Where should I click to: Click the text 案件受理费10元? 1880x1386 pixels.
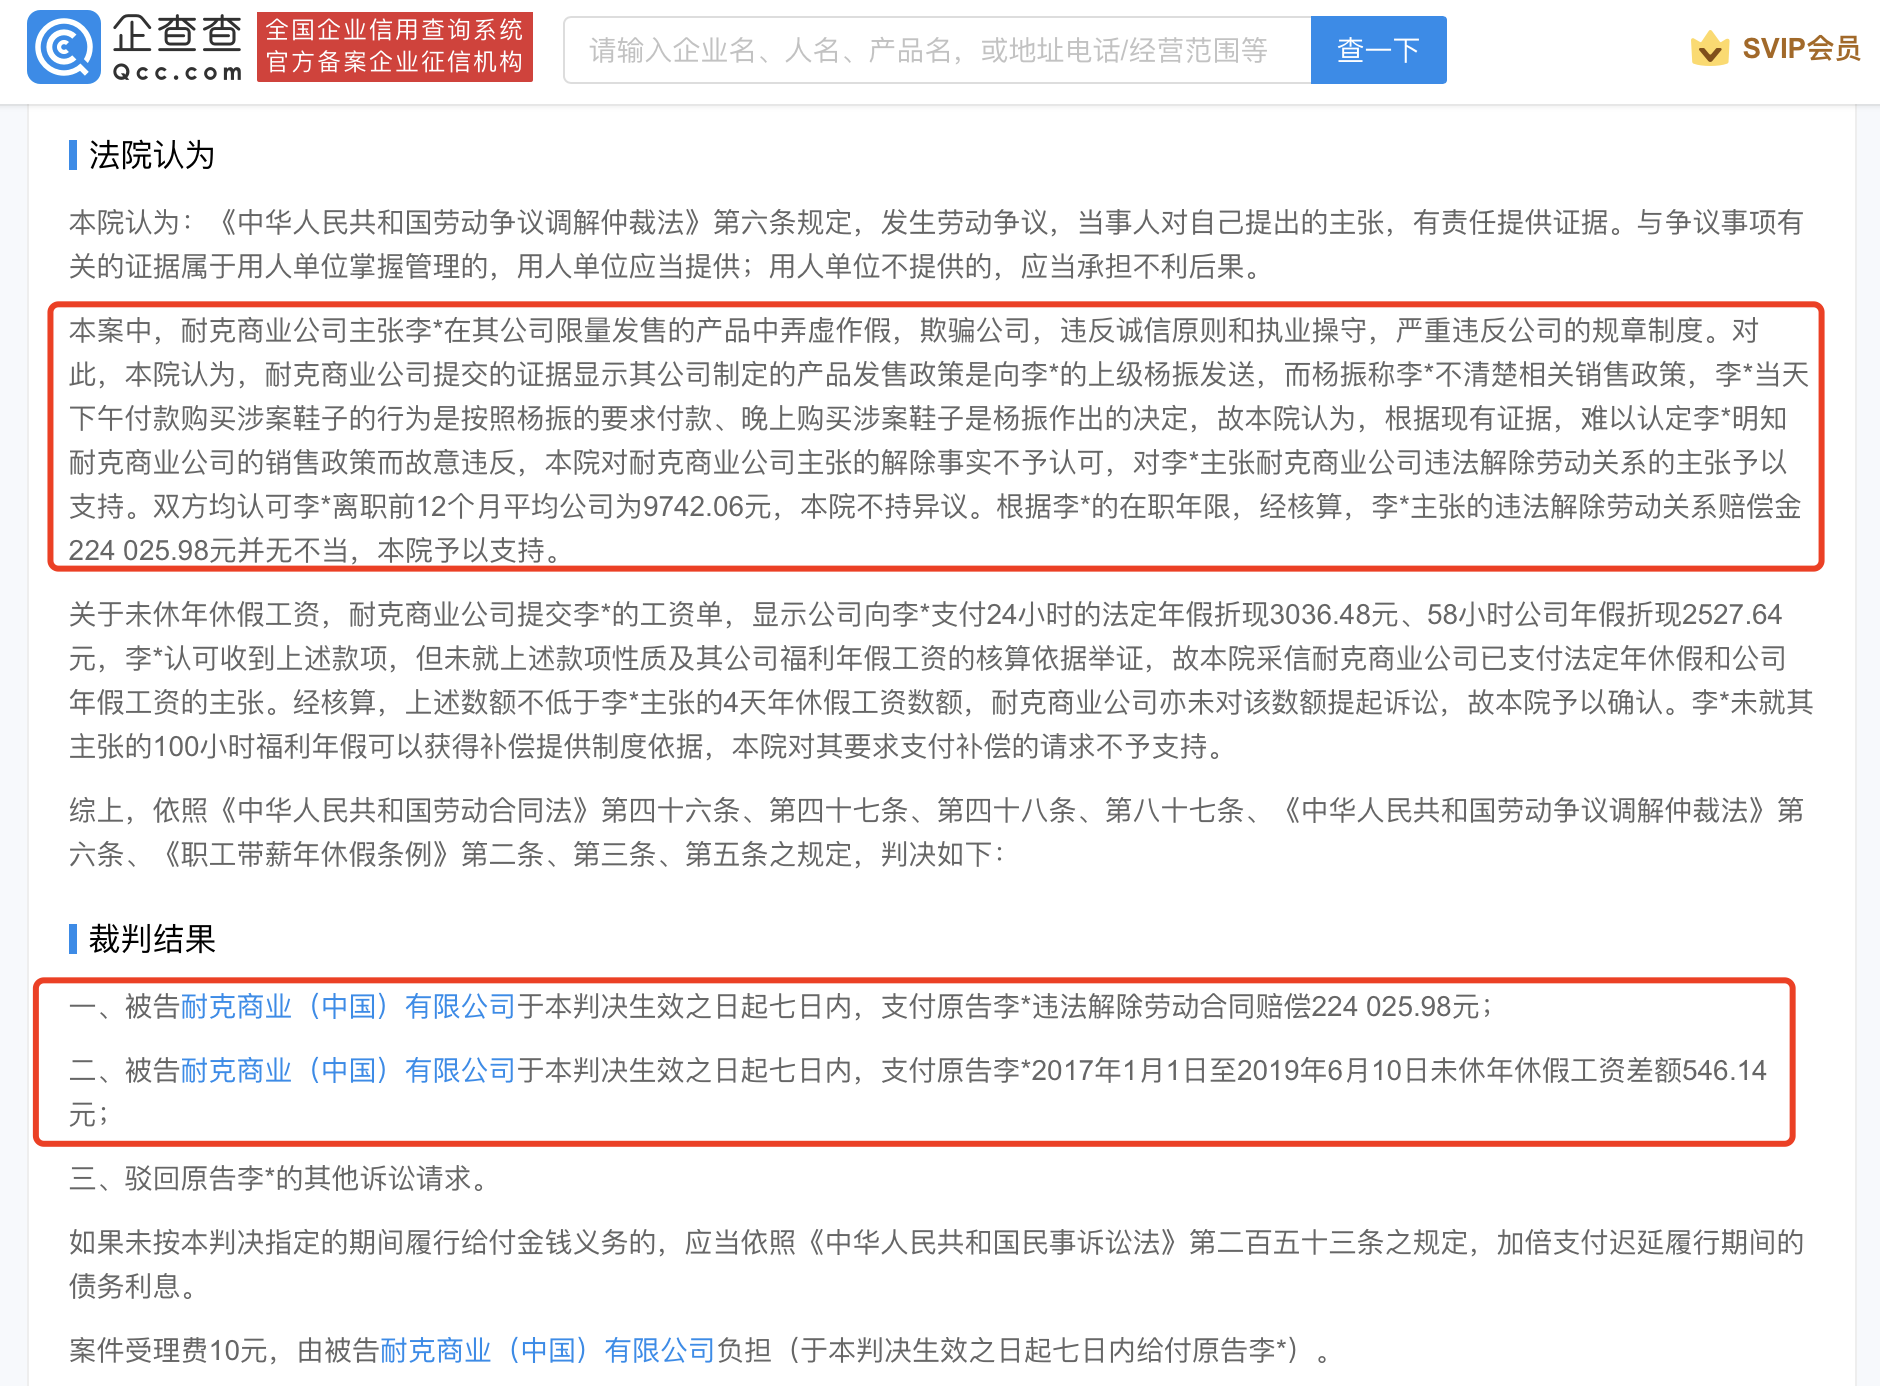[x=168, y=1350]
